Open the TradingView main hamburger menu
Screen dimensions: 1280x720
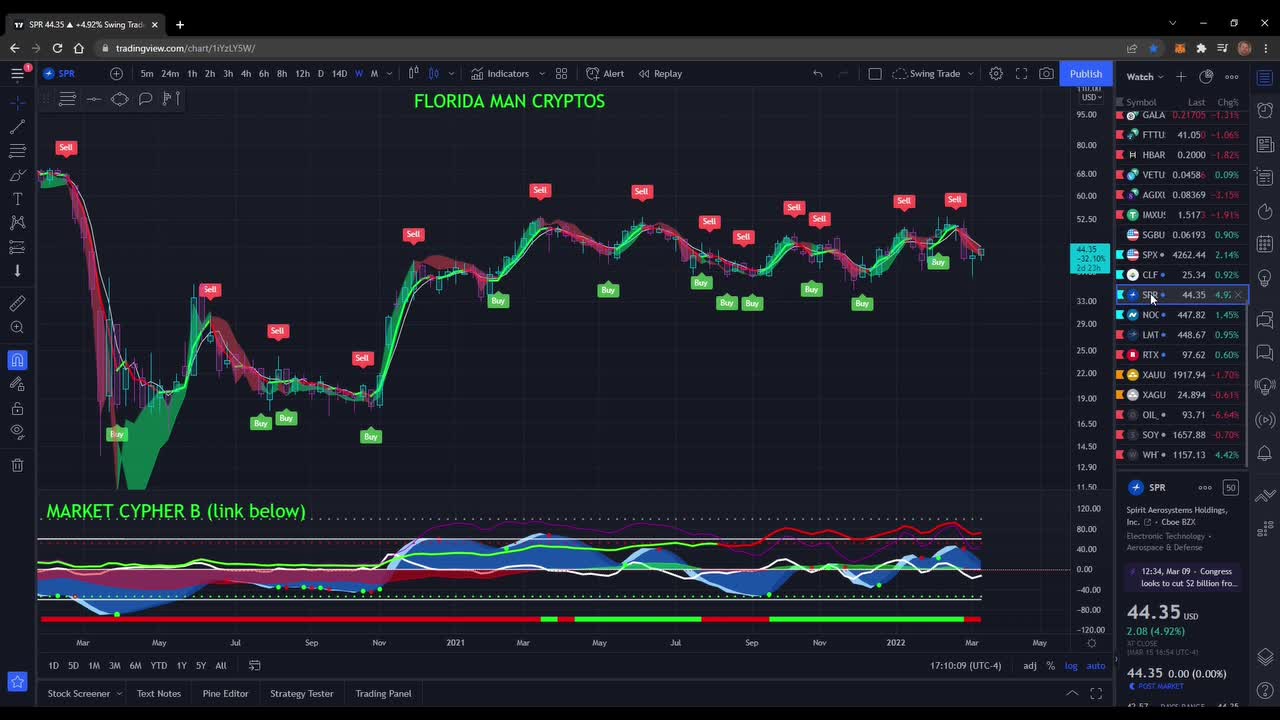[x=17, y=73]
